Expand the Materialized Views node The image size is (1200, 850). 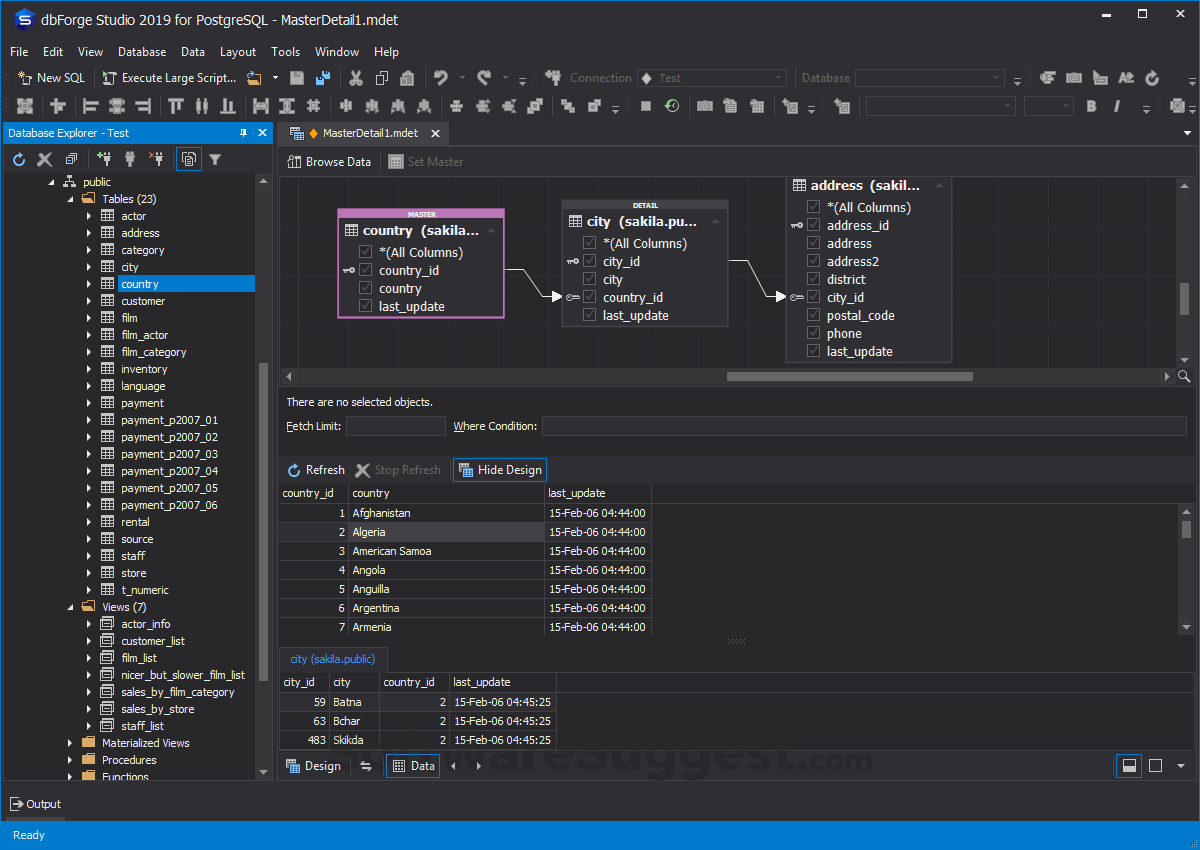69,742
